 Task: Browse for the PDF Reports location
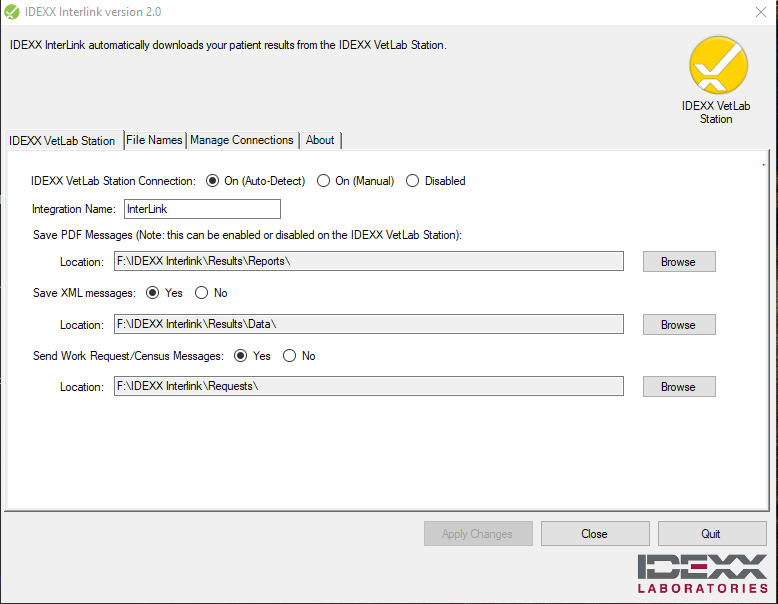pyautogui.click(x=679, y=262)
